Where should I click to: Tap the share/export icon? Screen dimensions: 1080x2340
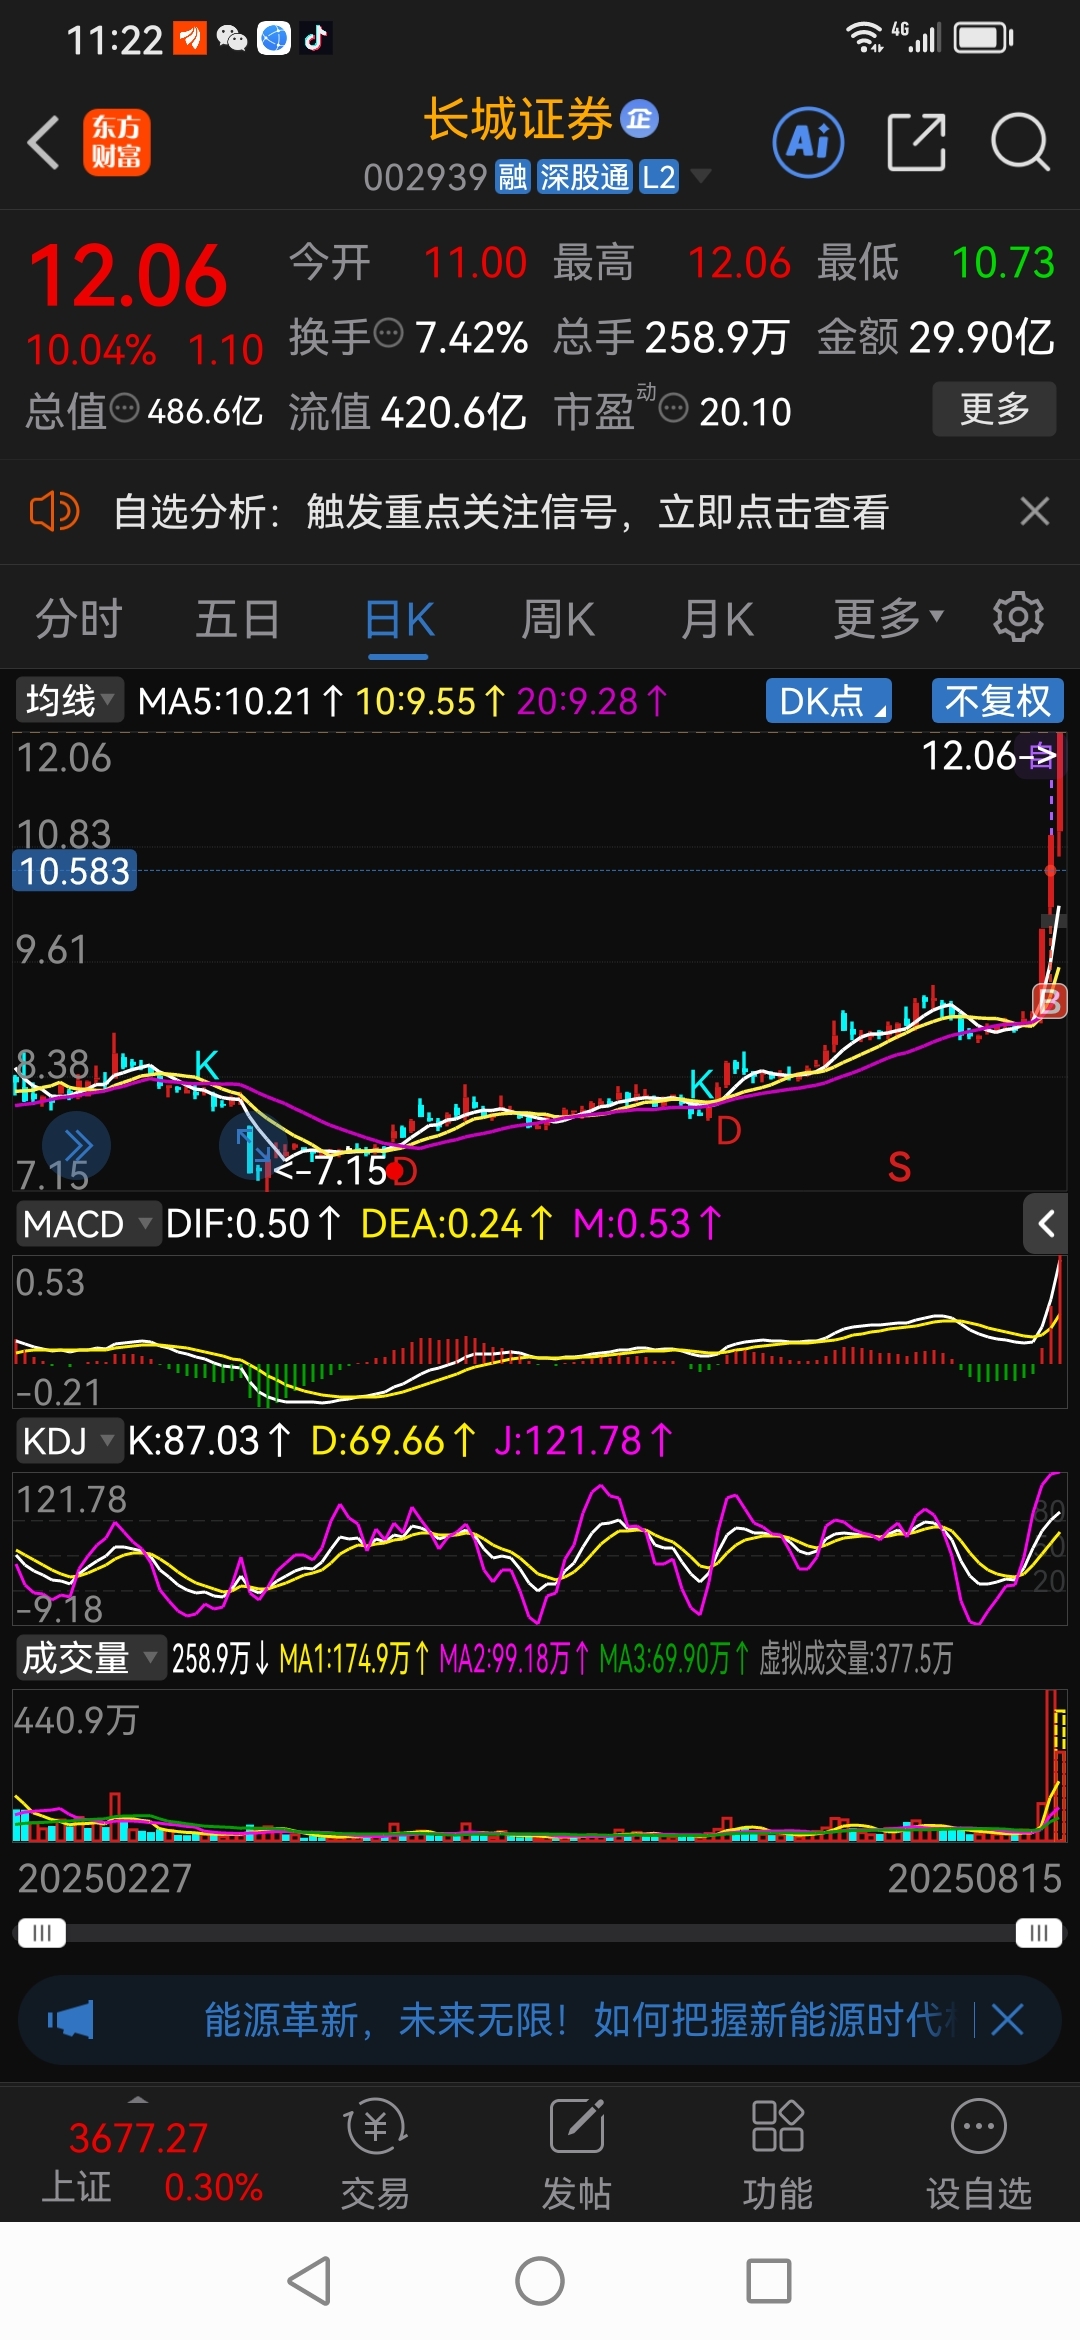coord(916,142)
